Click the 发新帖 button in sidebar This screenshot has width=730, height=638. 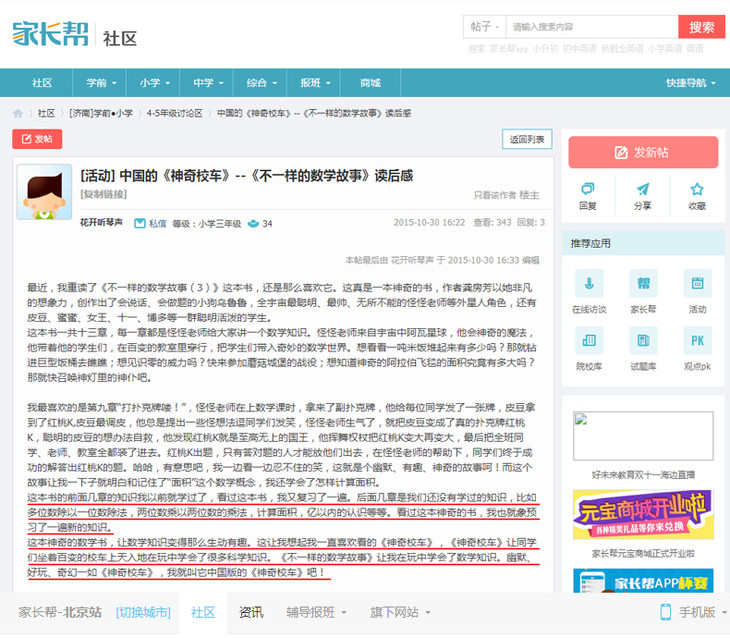pos(643,152)
